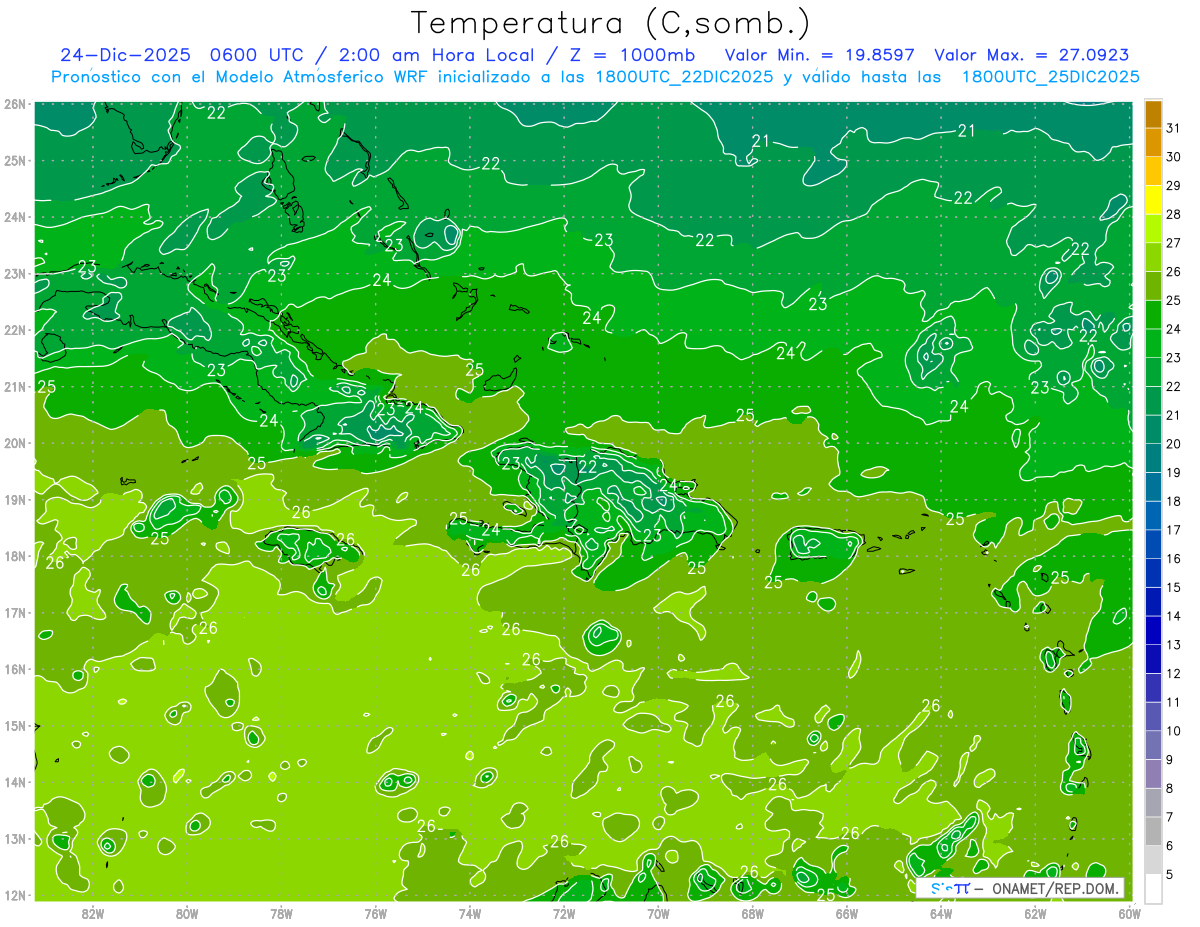Pick the gold swatch between 29 and 30

(1153, 171)
